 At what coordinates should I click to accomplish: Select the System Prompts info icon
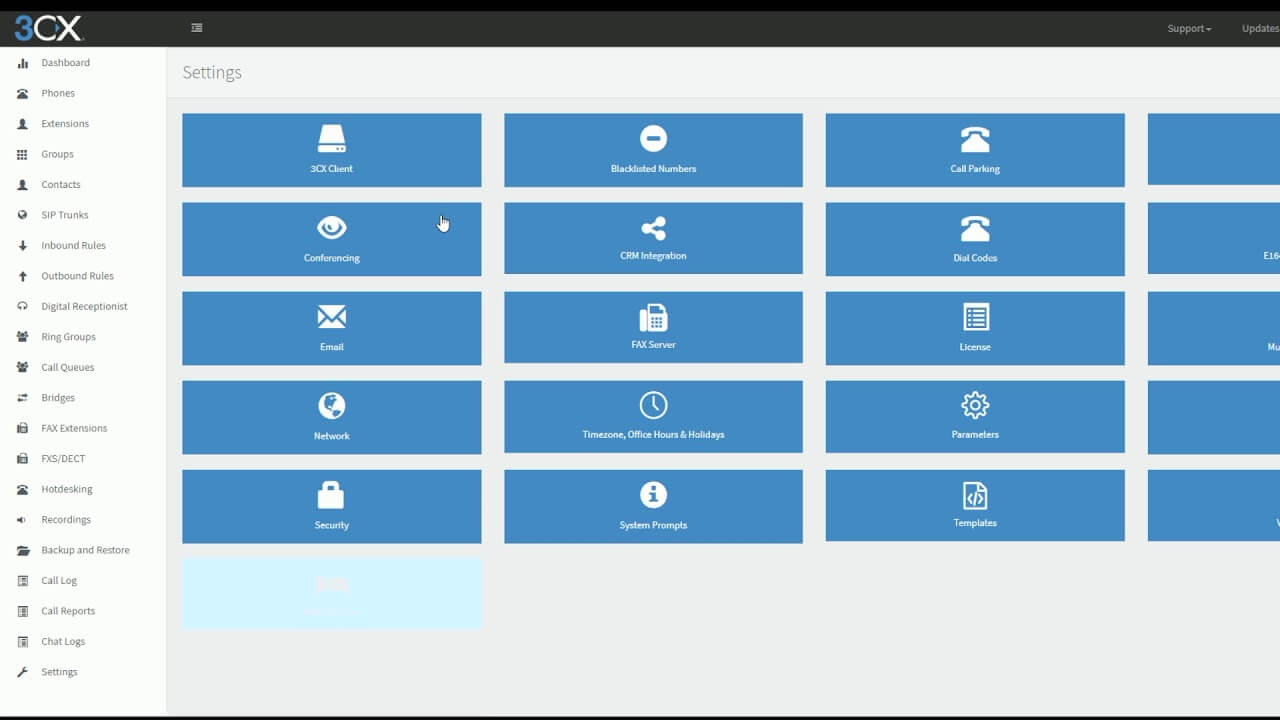click(653, 495)
